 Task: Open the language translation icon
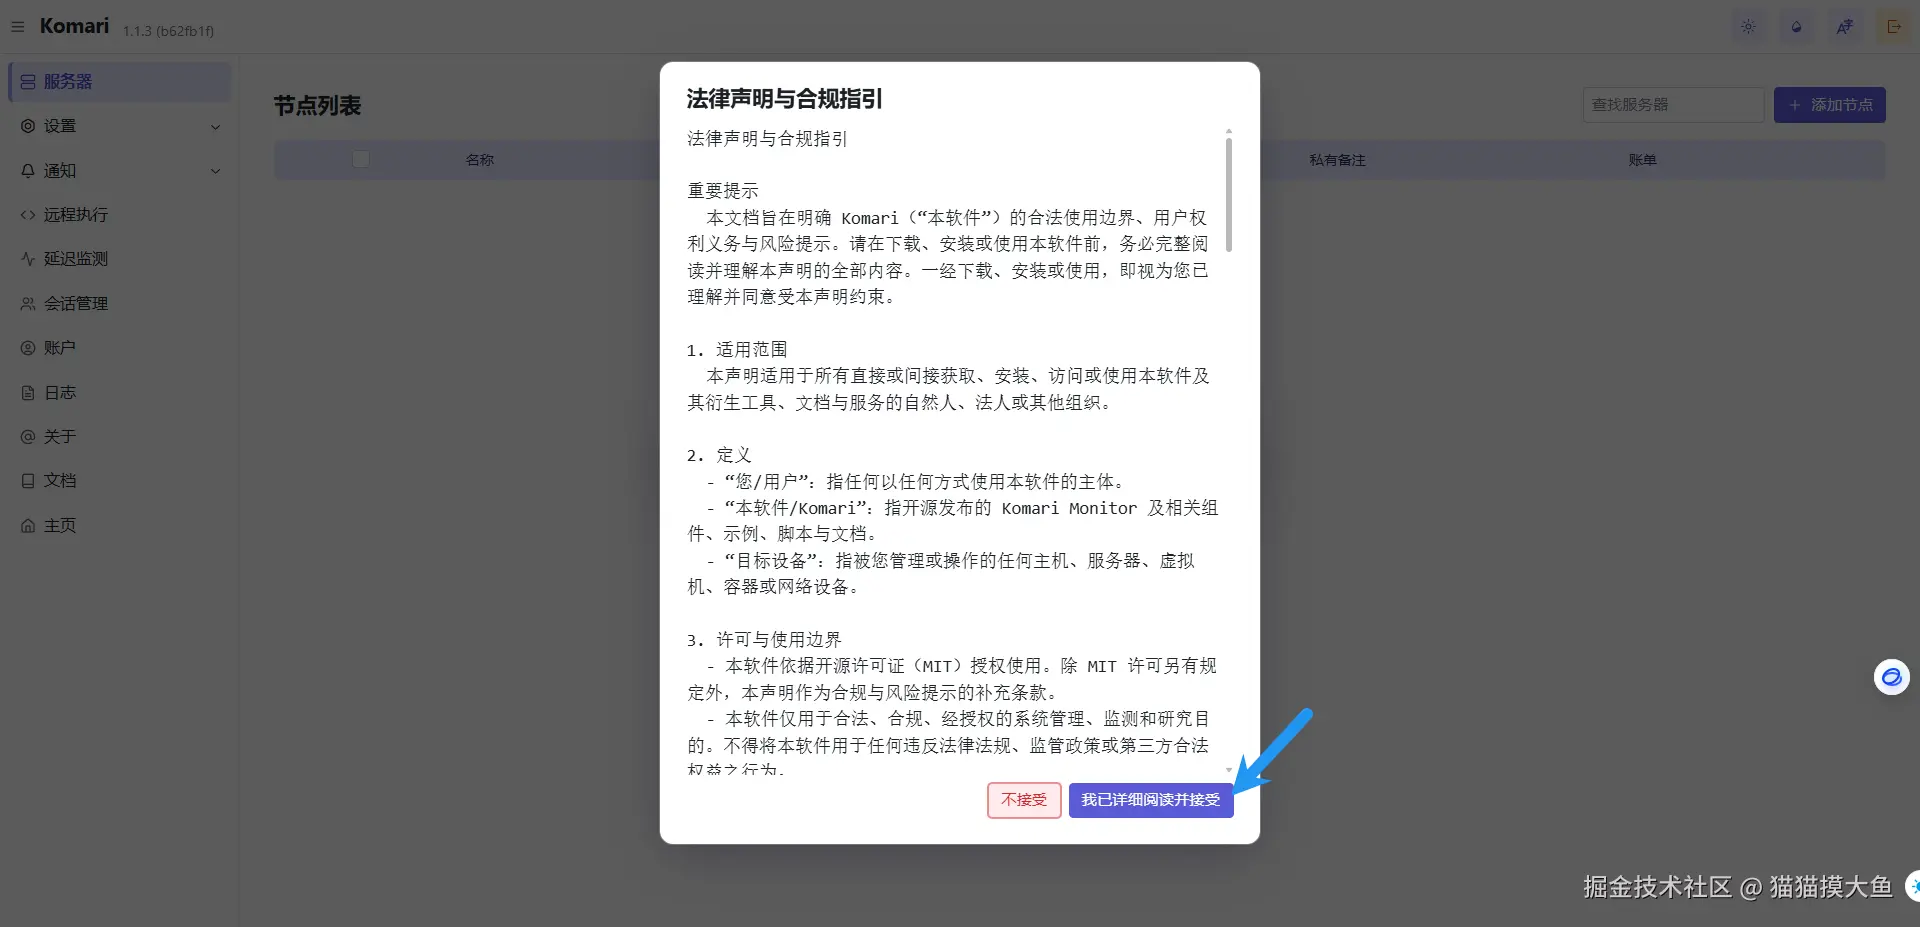(1845, 27)
